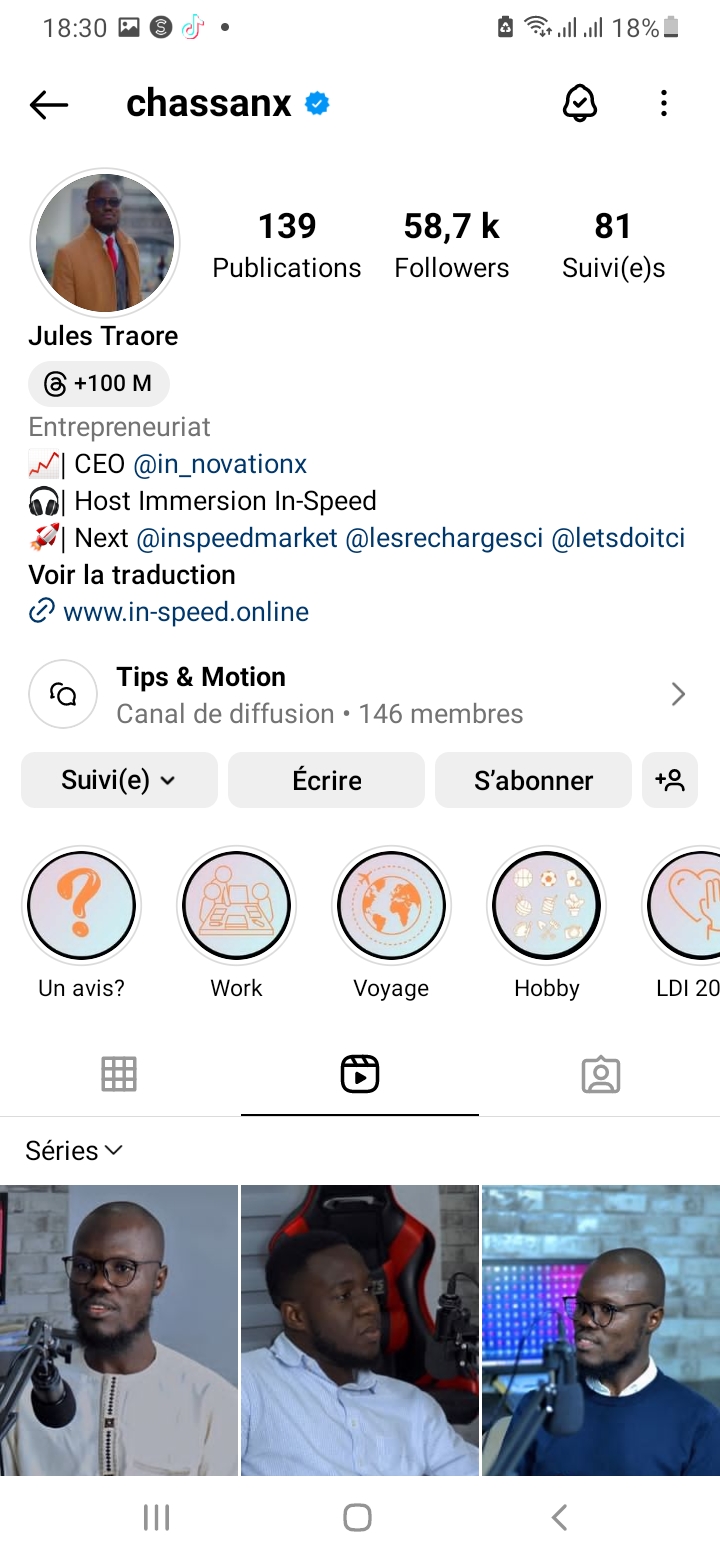Image resolution: width=720 pixels, height=1560 pixels.
Task: Open the Un avis? story highlight
Action: (81, 907)
